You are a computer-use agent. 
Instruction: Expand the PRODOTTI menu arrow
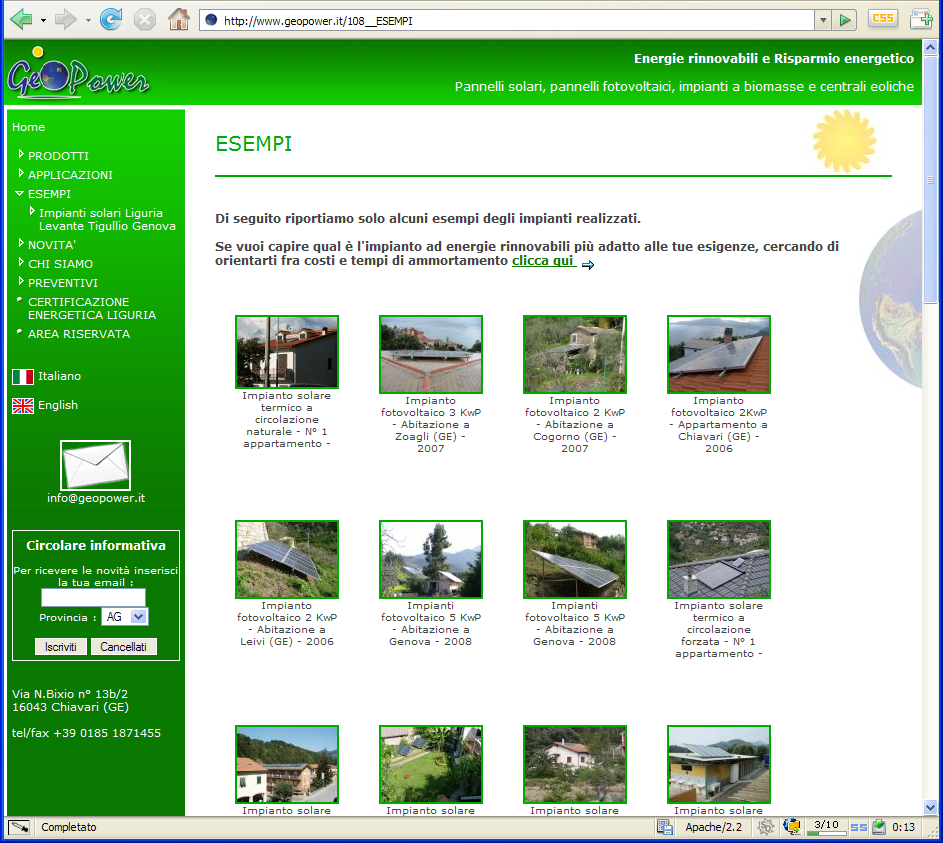point(21,155)
